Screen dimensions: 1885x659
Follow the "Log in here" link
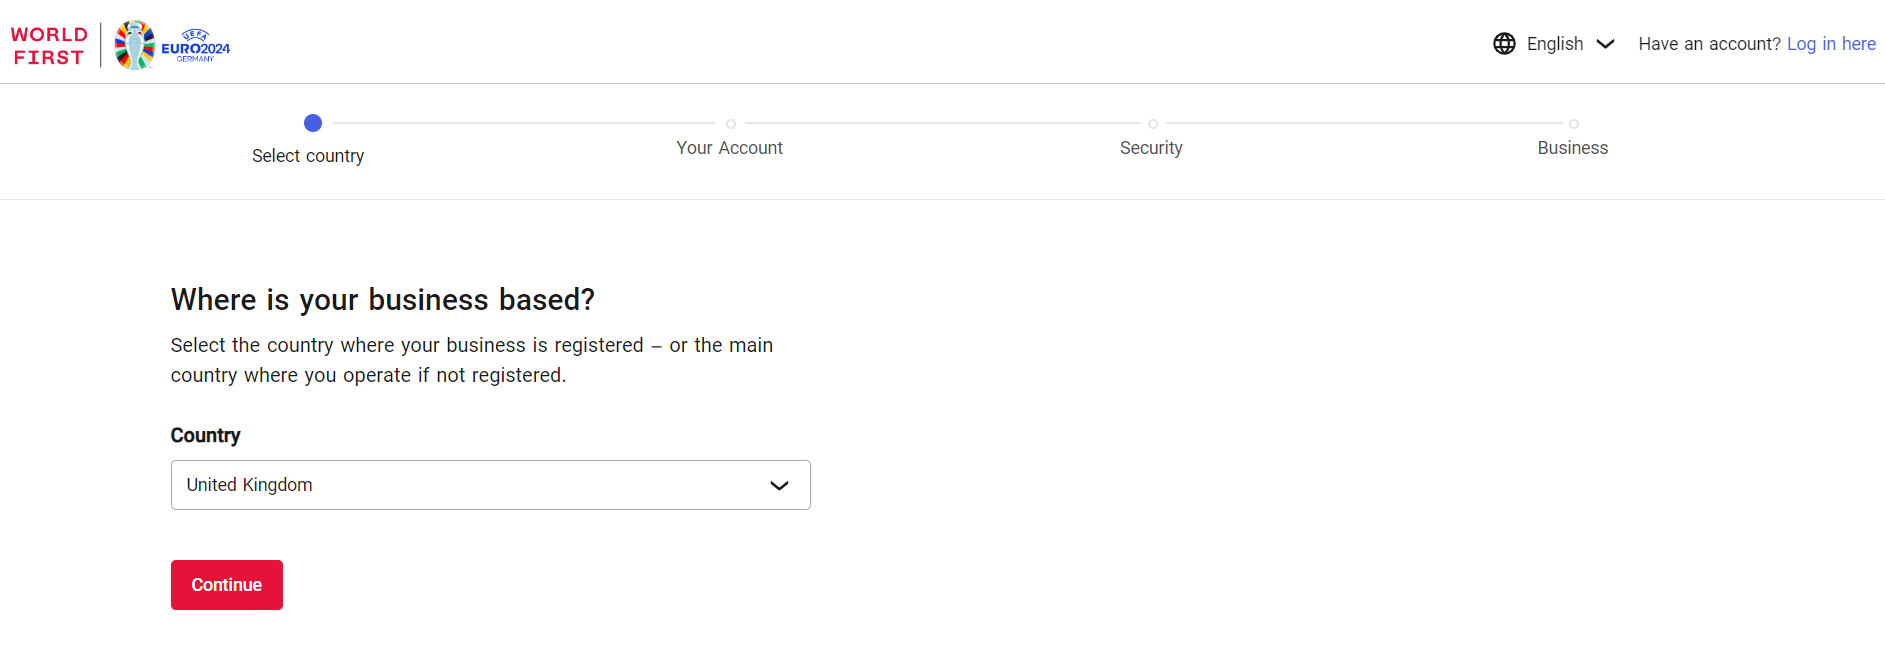click(x=1831, y=44)
